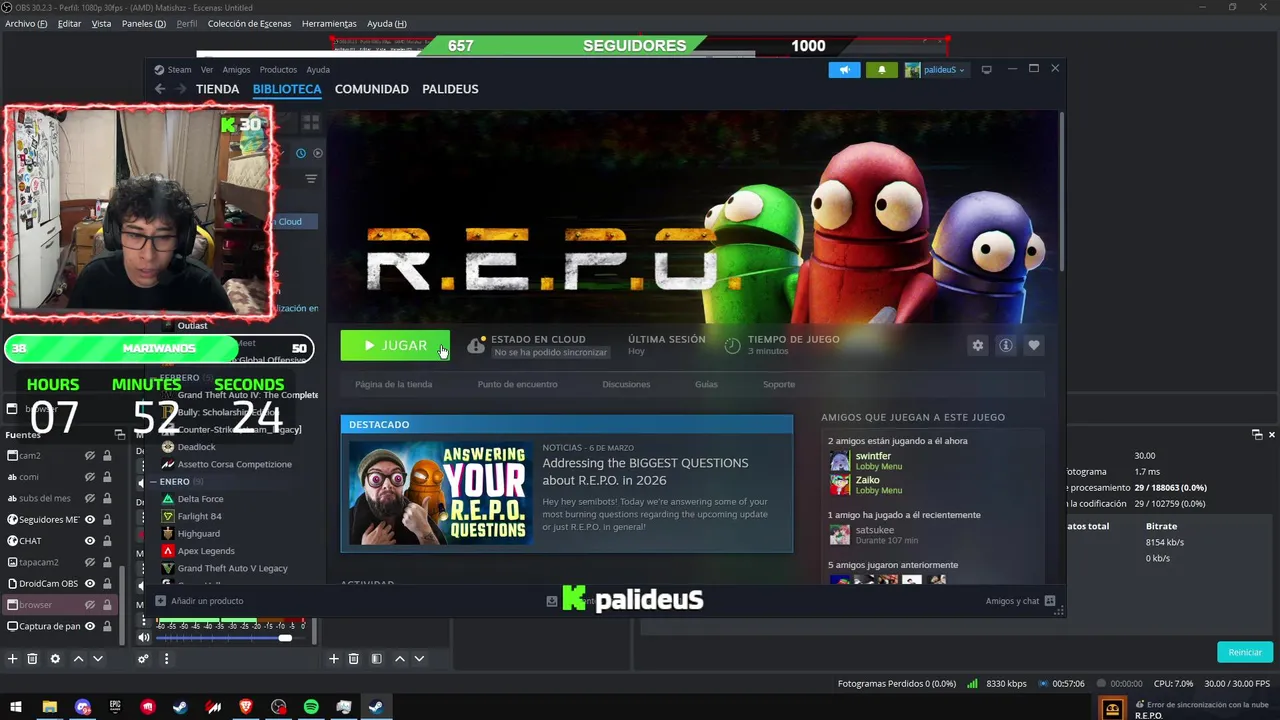The image size is (1280, 720).
Task: Open the audio mixer three-dot menu
Action: tap(166, 659)
